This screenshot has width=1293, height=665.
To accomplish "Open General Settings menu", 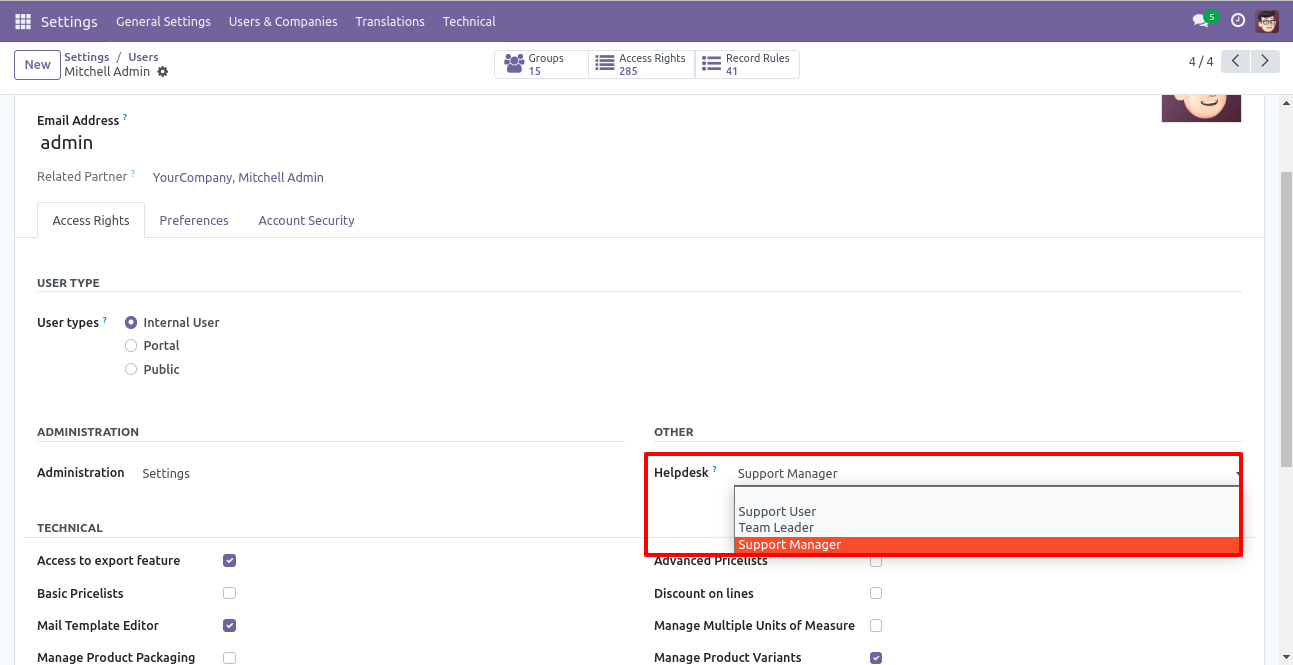I will click(163, 21).
